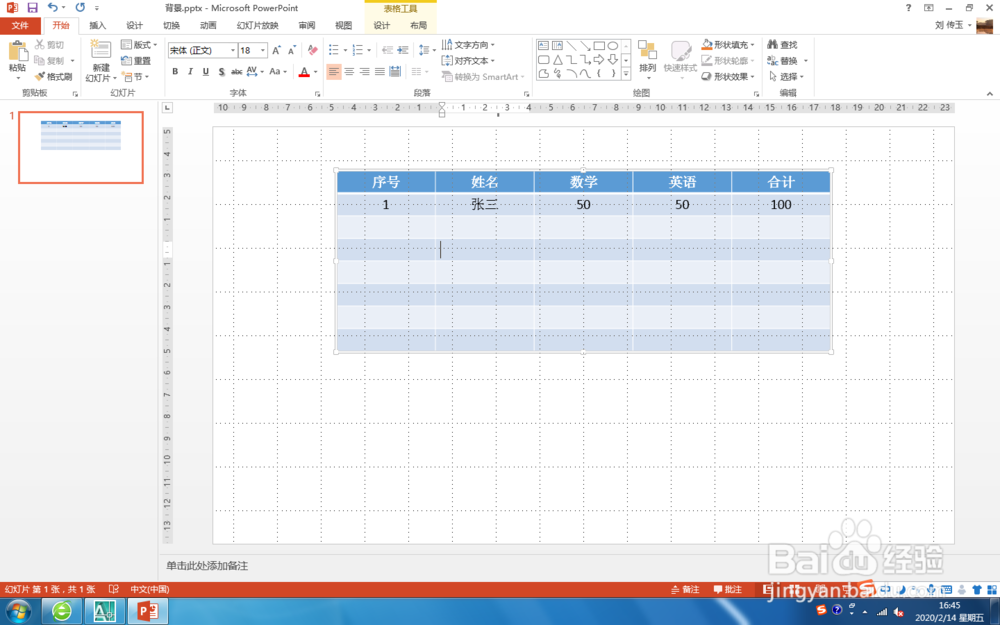
Task: Select the straight line shape
Action: pyautogui.click(x=571, y=46)
